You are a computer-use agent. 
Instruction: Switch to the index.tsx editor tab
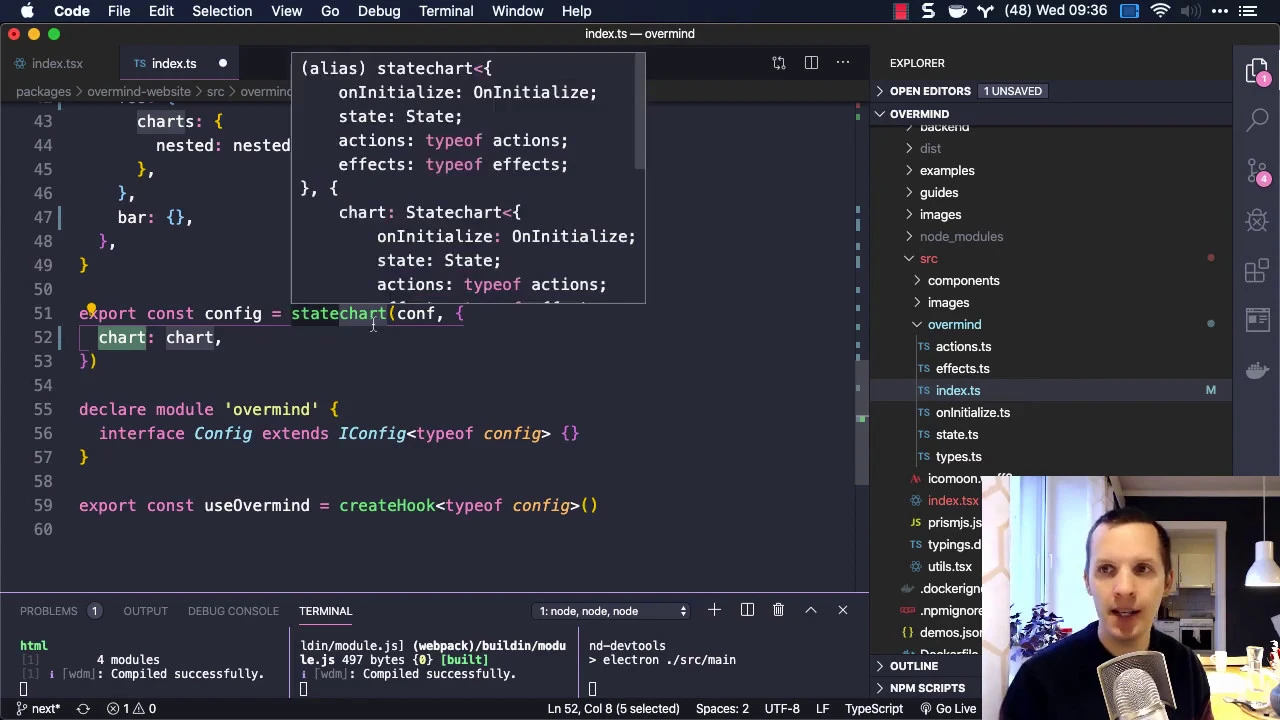pos(57,63)
